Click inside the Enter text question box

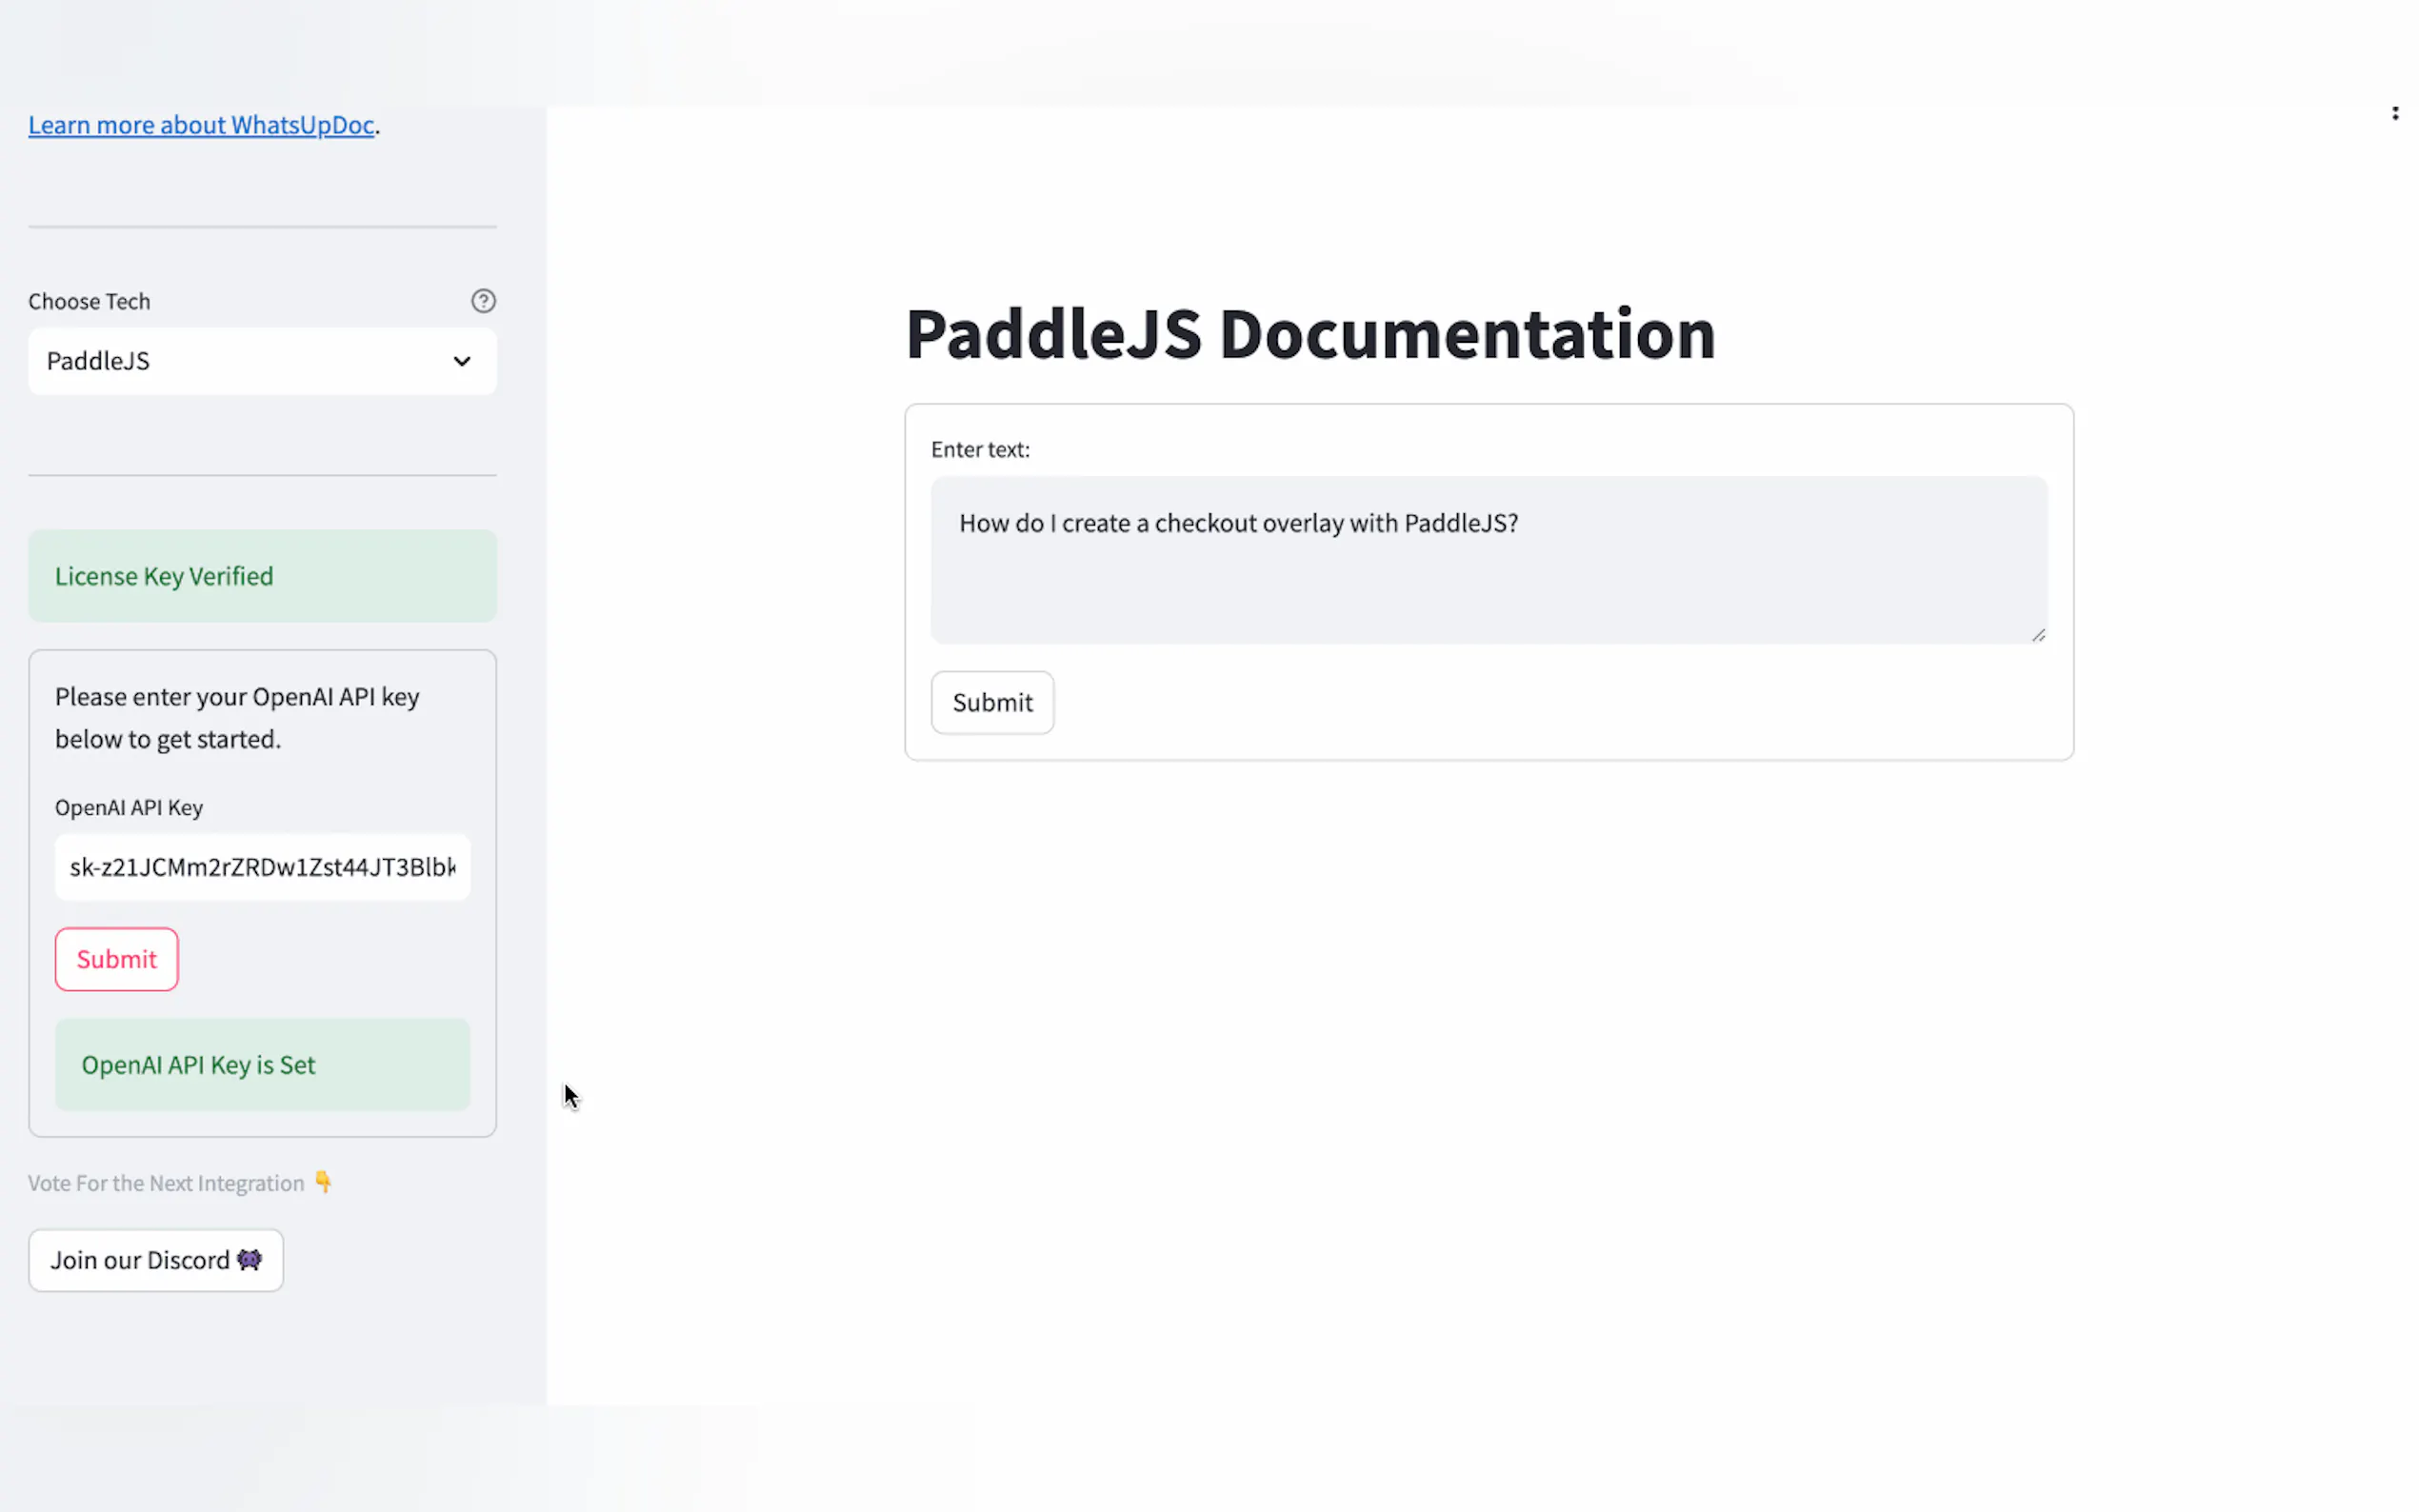tap(1487, 560)
